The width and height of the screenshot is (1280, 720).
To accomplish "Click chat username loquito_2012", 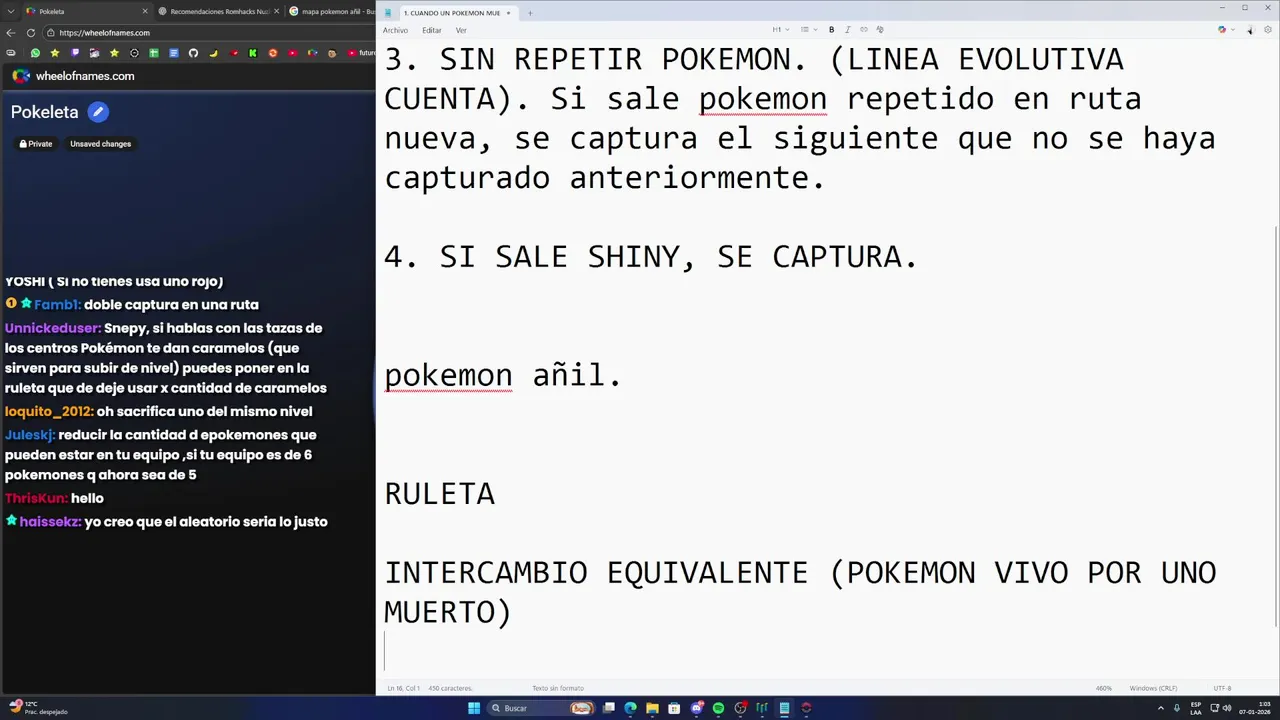I will click(x=49, y=412).
